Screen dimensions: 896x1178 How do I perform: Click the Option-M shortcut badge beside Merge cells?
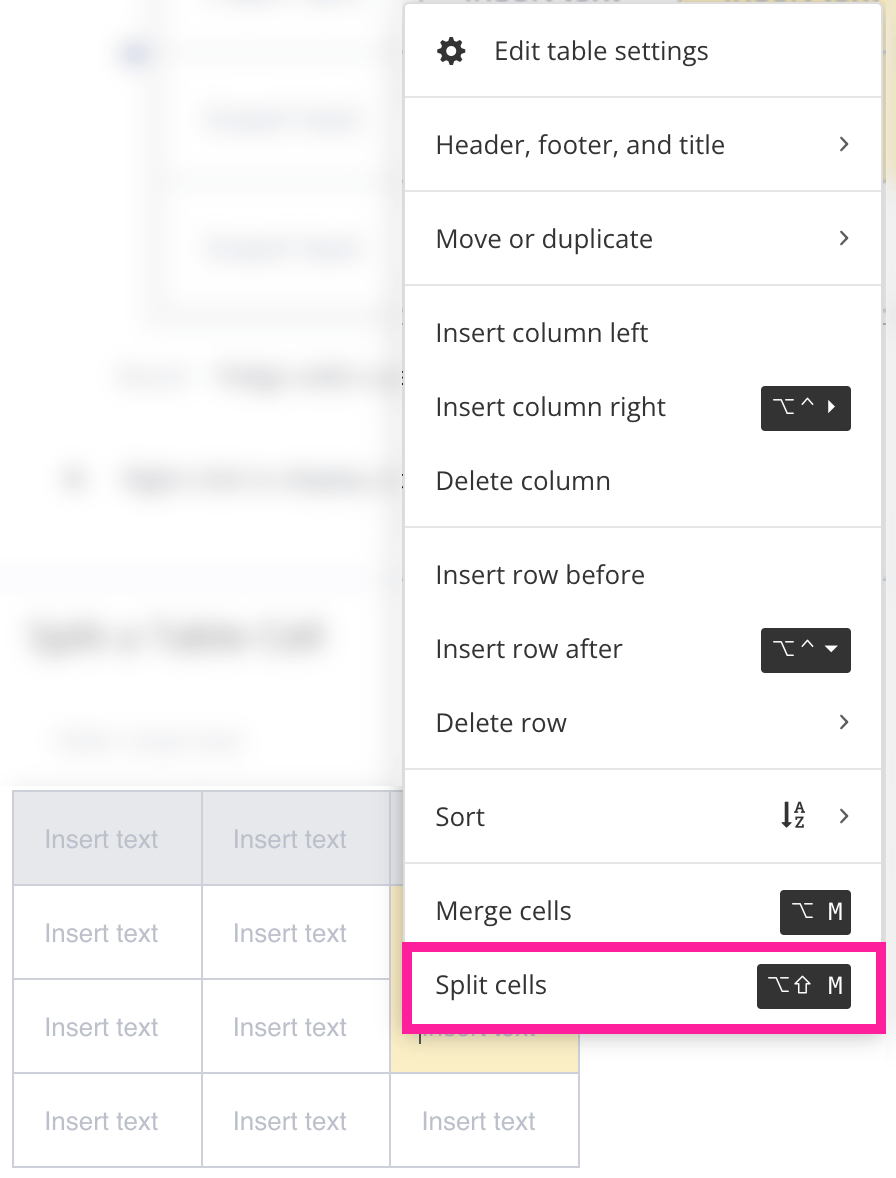click(815, 912)
